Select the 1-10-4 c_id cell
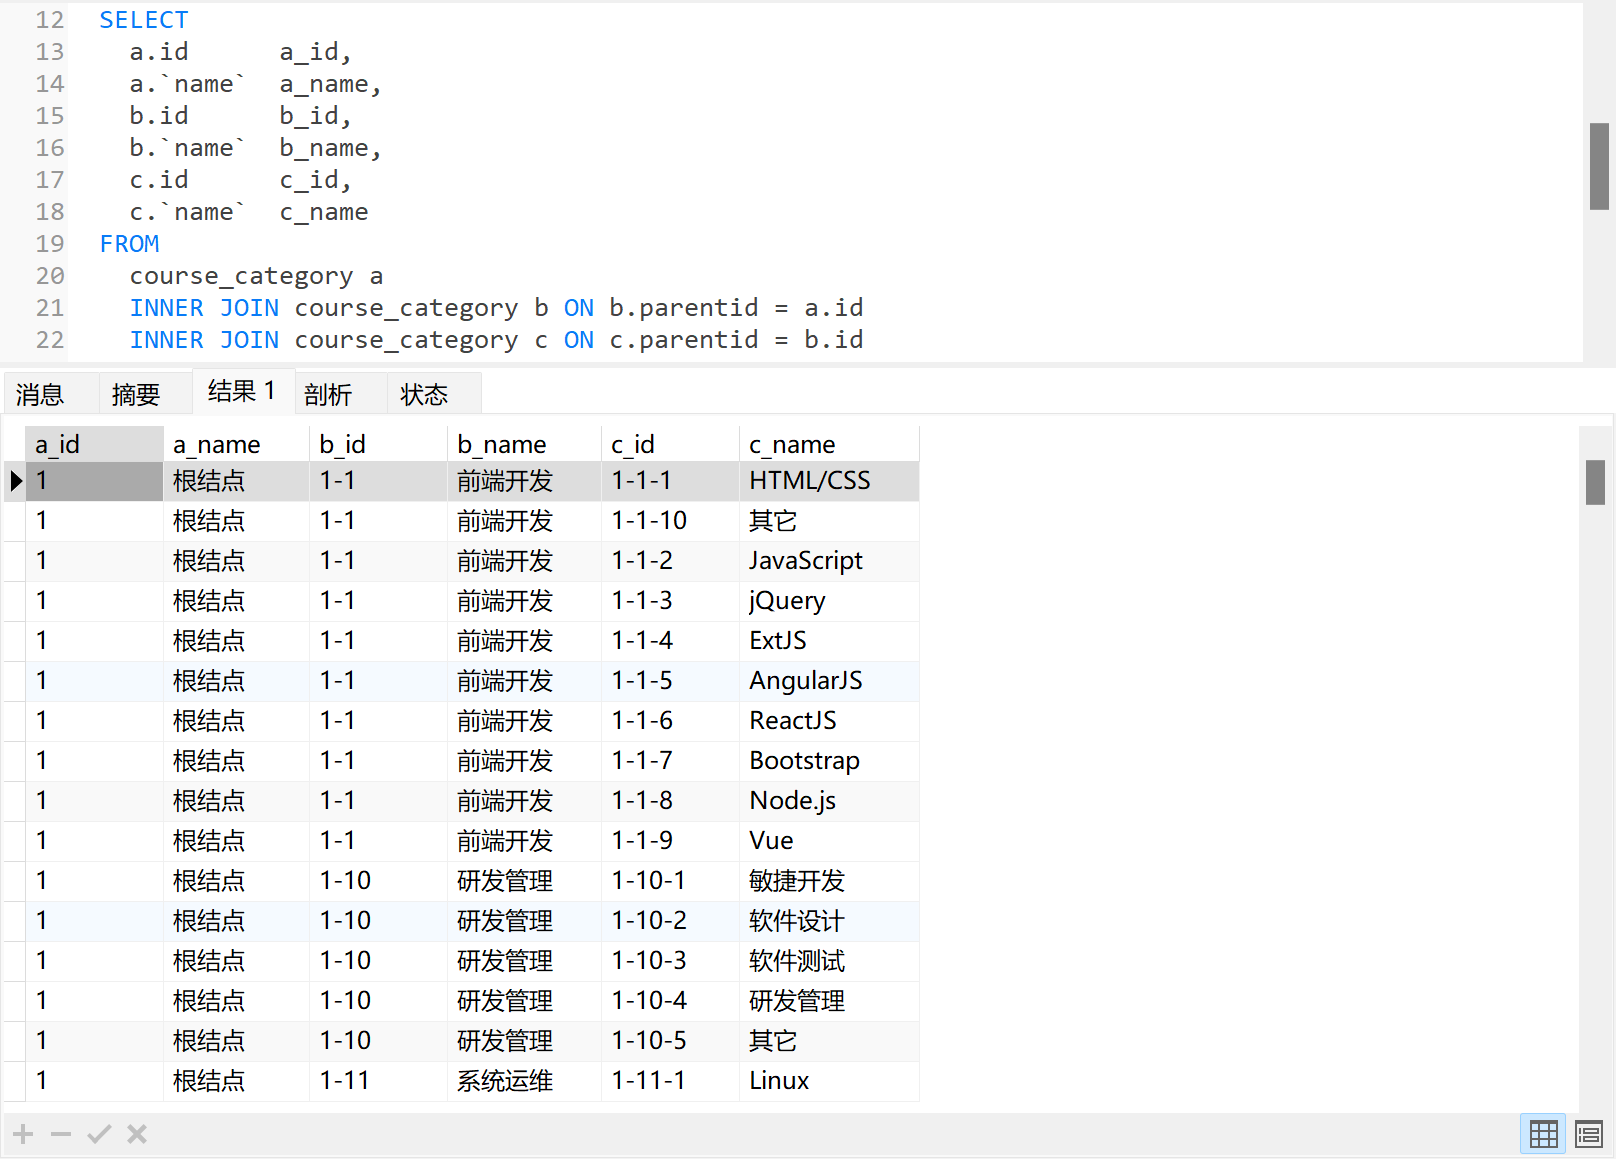The image size is (1616, 1159). click(x=670, y=1001)
